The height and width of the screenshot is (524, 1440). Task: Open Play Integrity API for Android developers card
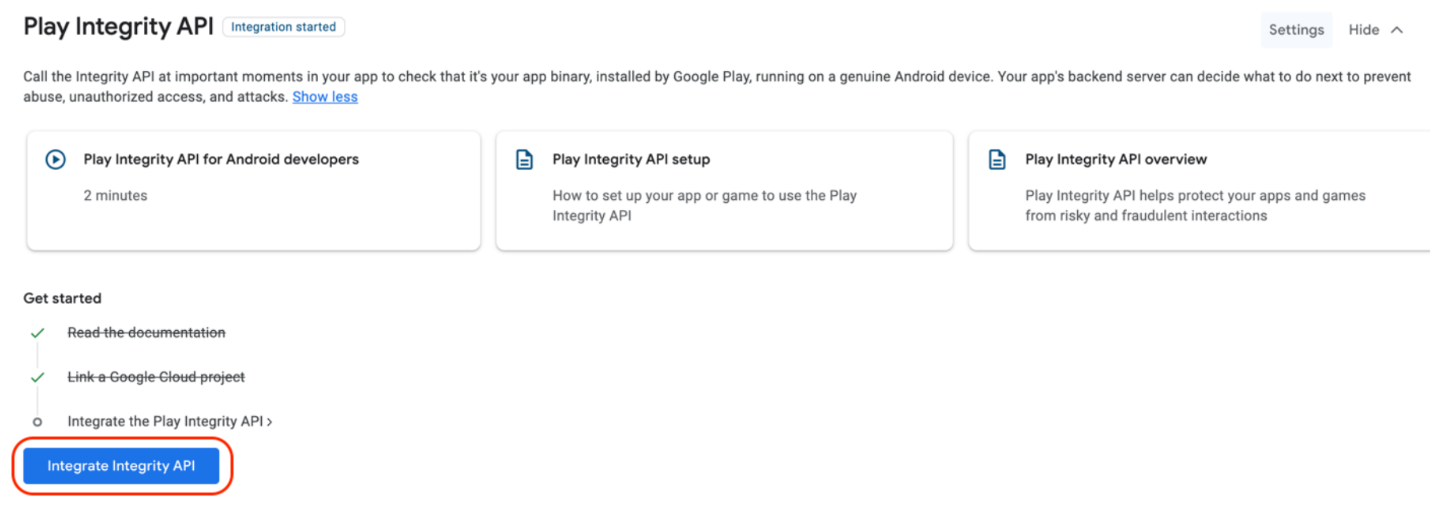coord(254,191)
